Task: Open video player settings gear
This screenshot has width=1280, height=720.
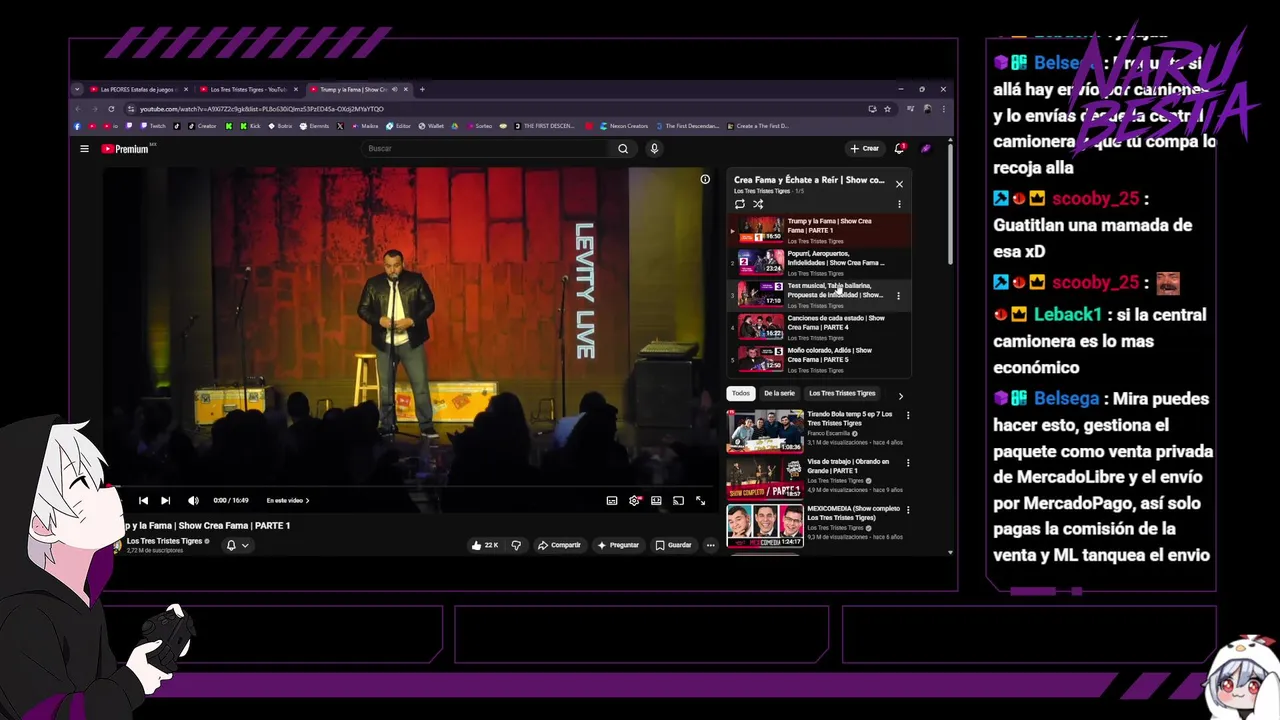Action: pos(634,501)
